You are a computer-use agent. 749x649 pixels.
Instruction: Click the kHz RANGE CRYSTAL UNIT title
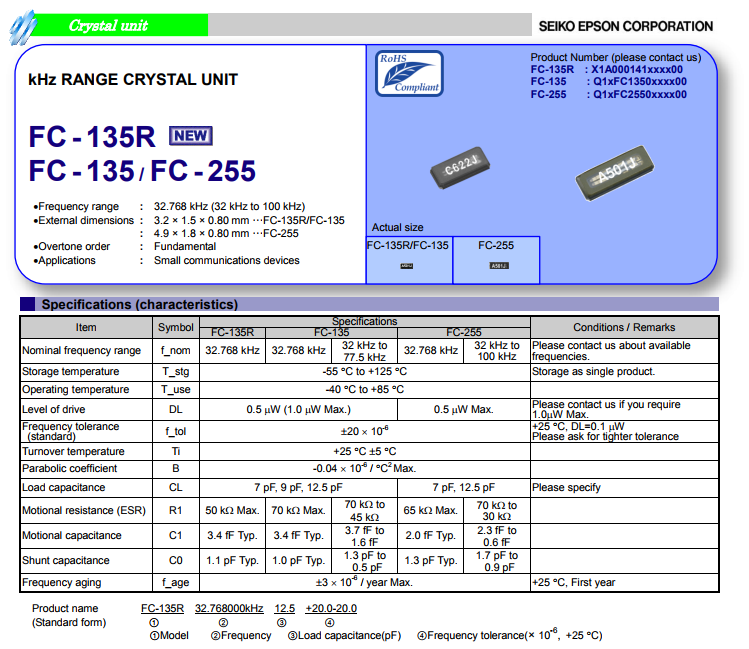[133, 79]
